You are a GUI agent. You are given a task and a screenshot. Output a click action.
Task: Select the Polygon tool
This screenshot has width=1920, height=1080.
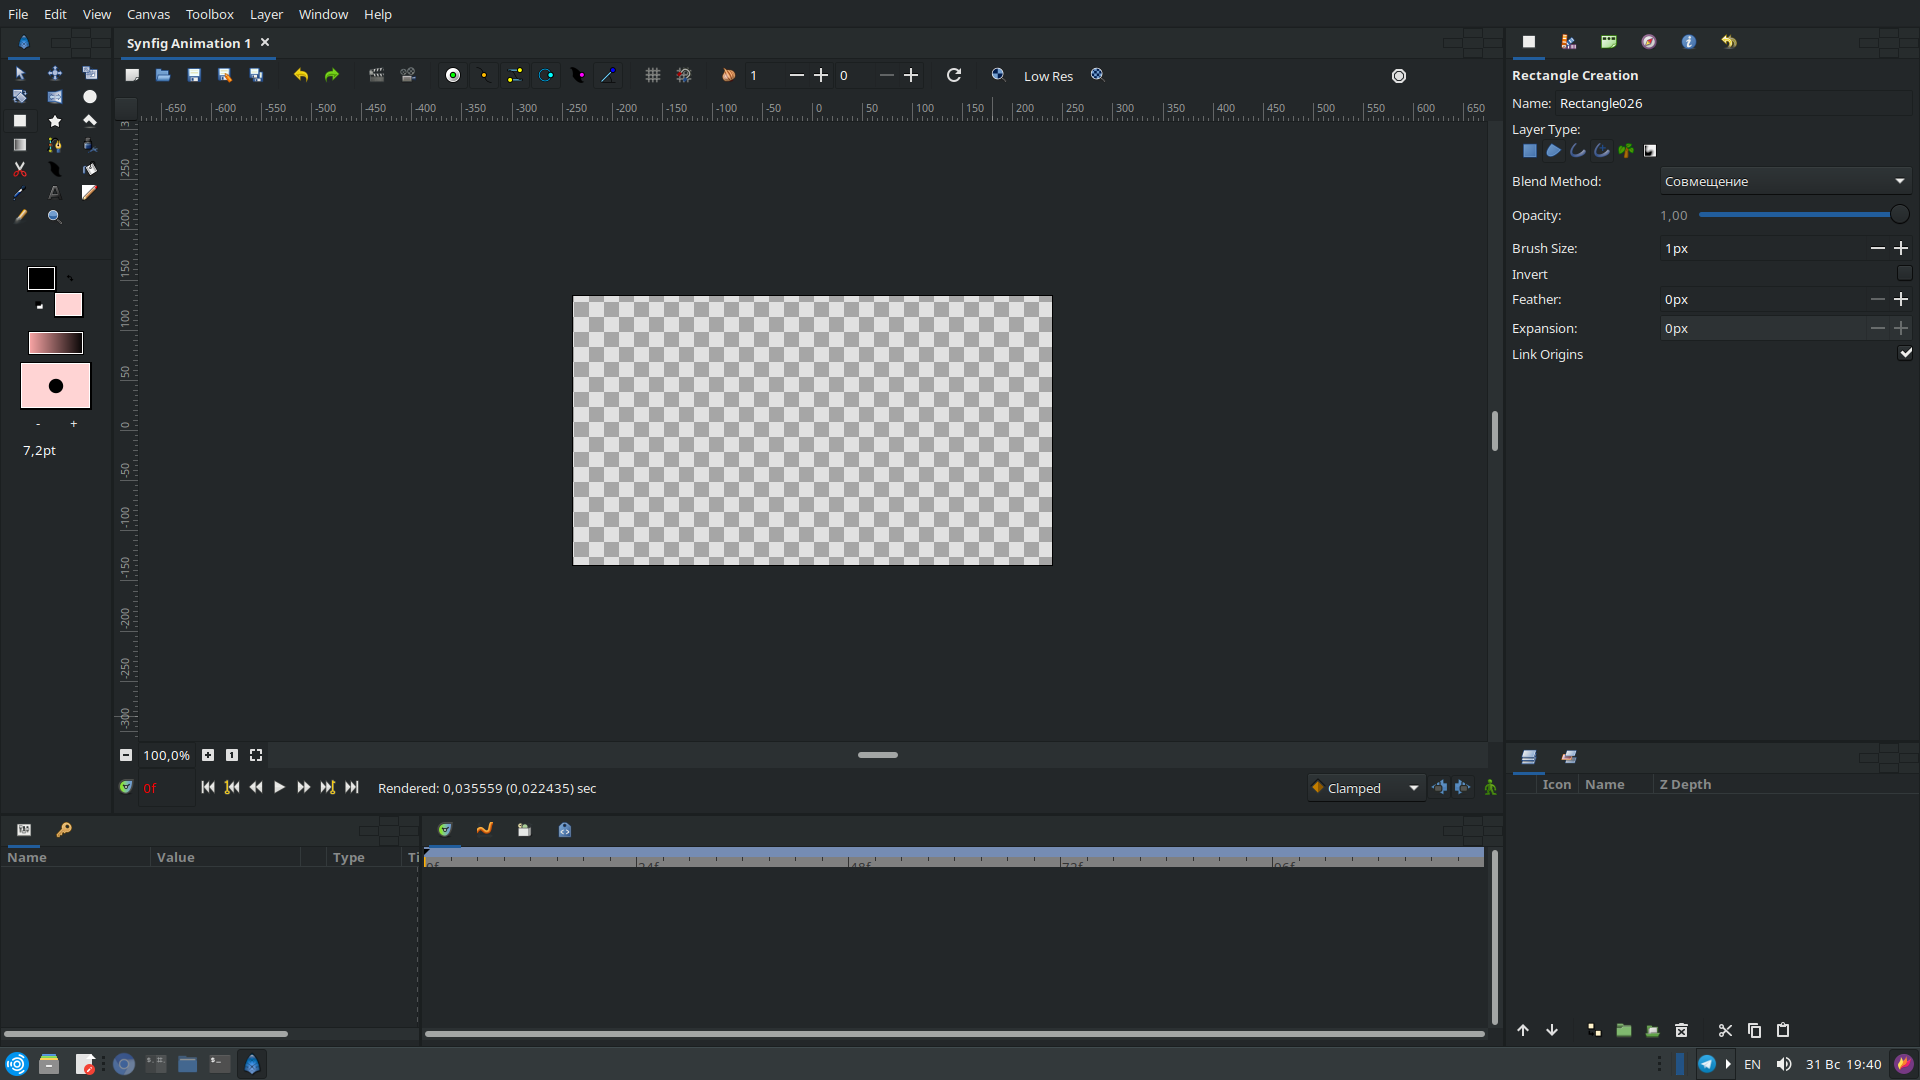(x=90, y=121)
